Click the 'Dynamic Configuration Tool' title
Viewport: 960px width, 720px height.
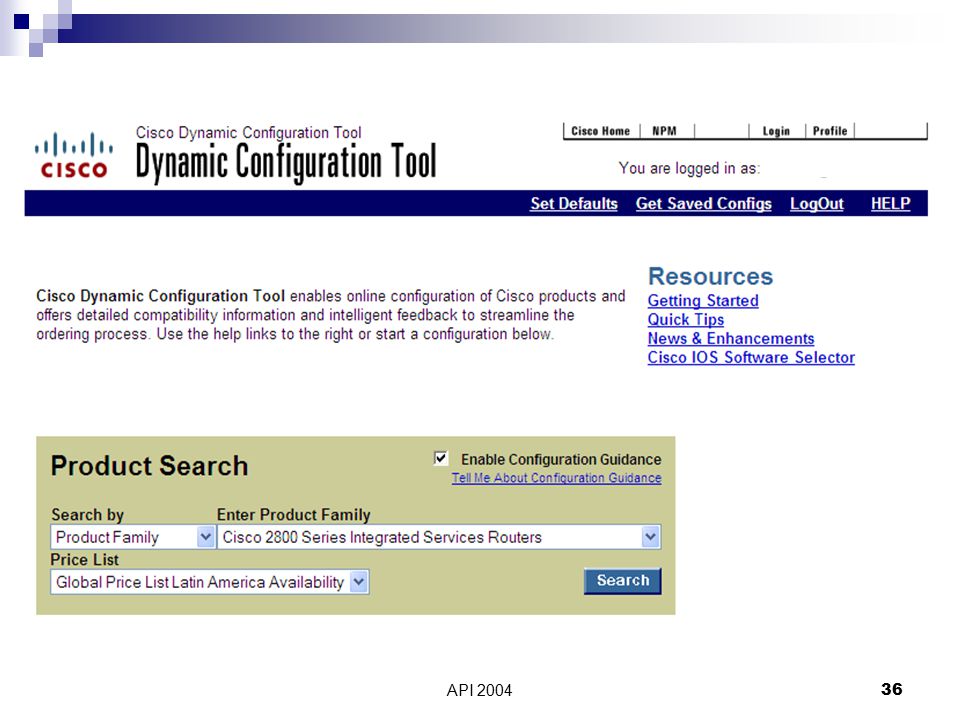tap(286, 162)
